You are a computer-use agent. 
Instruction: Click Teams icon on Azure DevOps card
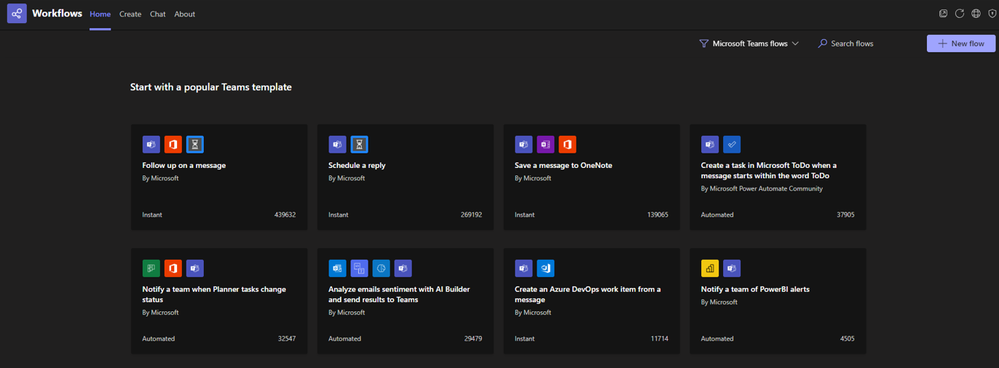pyautogui.click(x=524, y=268)
